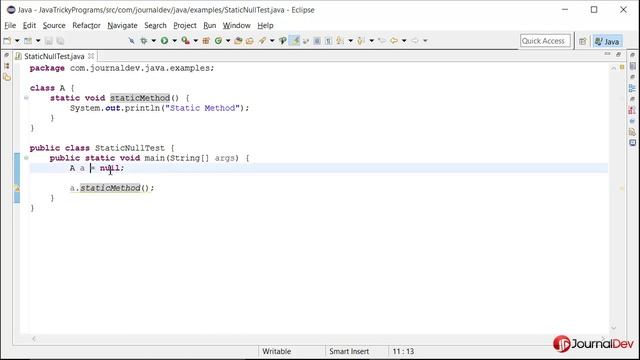This screenshot has height=360, width=640.
Task: Click the Debug bug icon
Action: tap(144, 41)
